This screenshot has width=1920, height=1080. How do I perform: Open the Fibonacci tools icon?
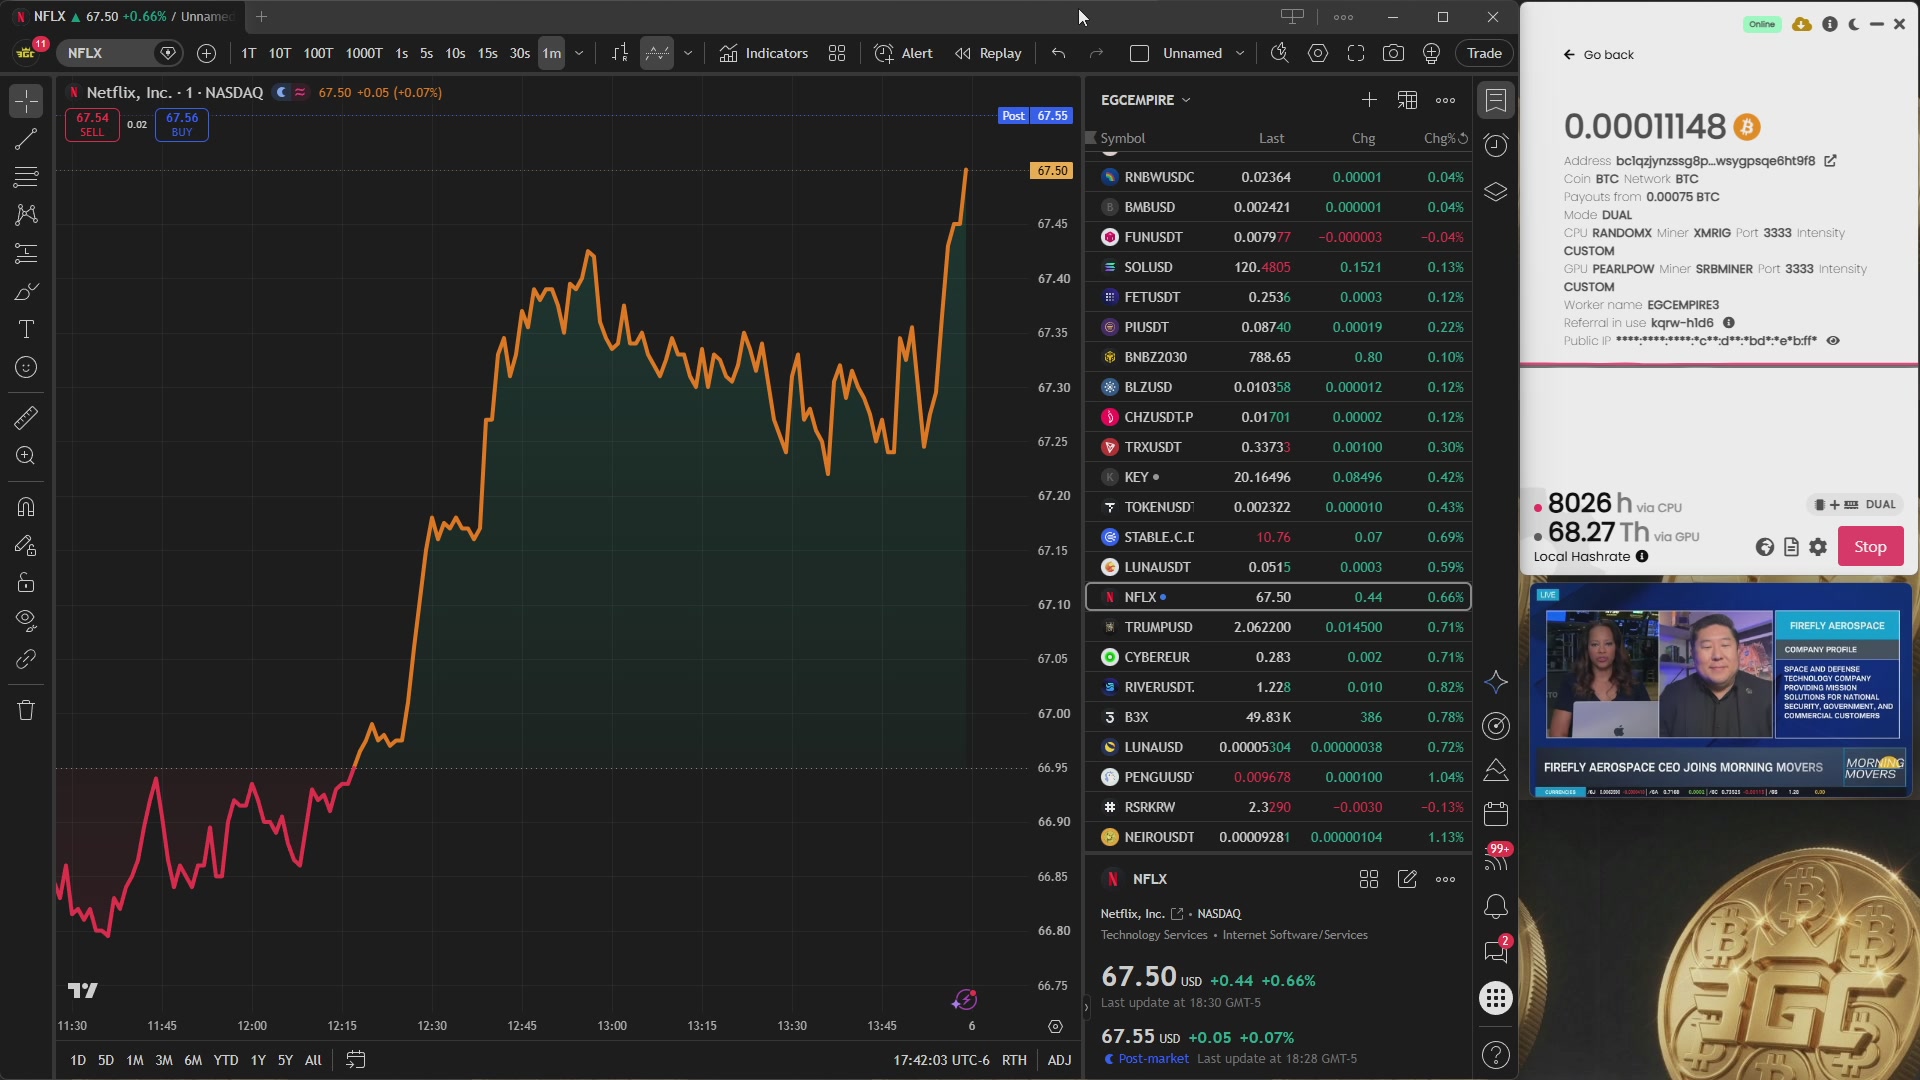[x=26, y=177]
